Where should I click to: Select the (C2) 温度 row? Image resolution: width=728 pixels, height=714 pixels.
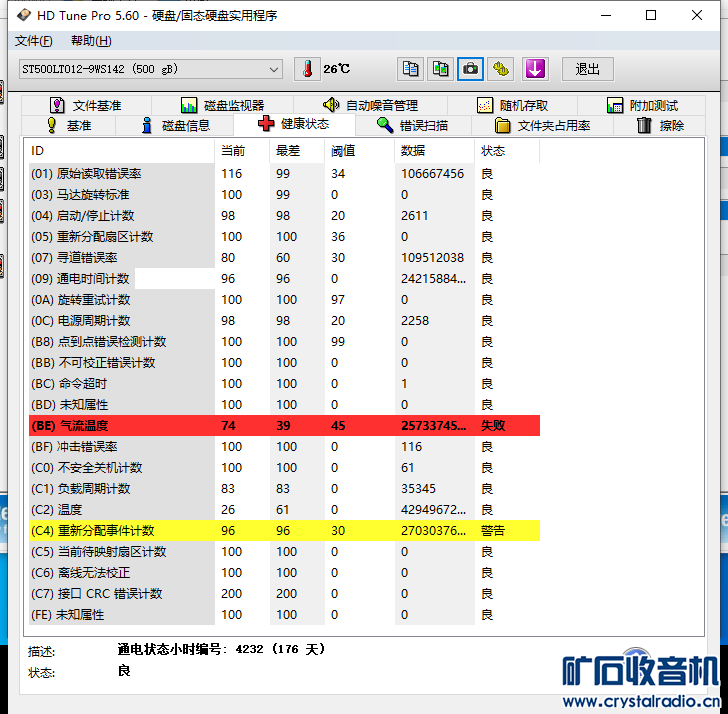(x=284, y=510)
